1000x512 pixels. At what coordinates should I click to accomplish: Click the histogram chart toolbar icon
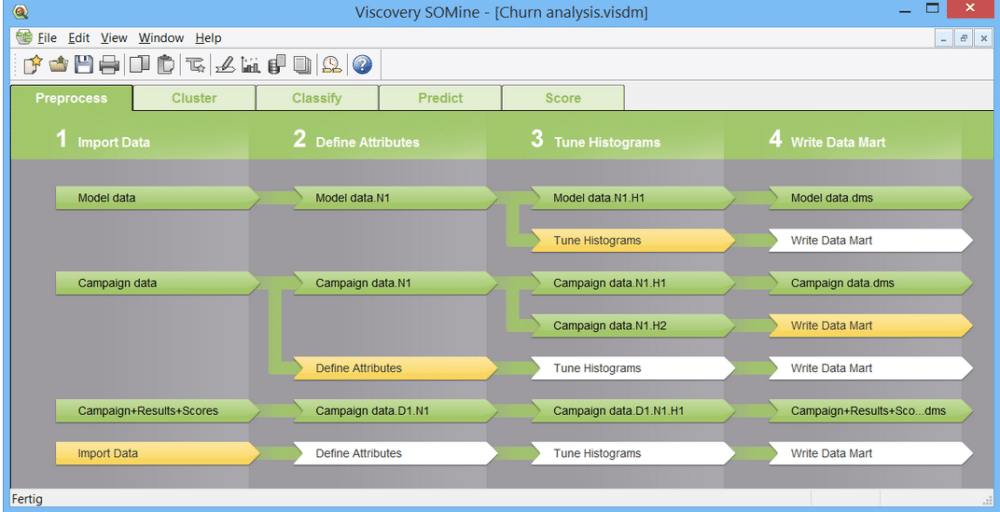250,65
